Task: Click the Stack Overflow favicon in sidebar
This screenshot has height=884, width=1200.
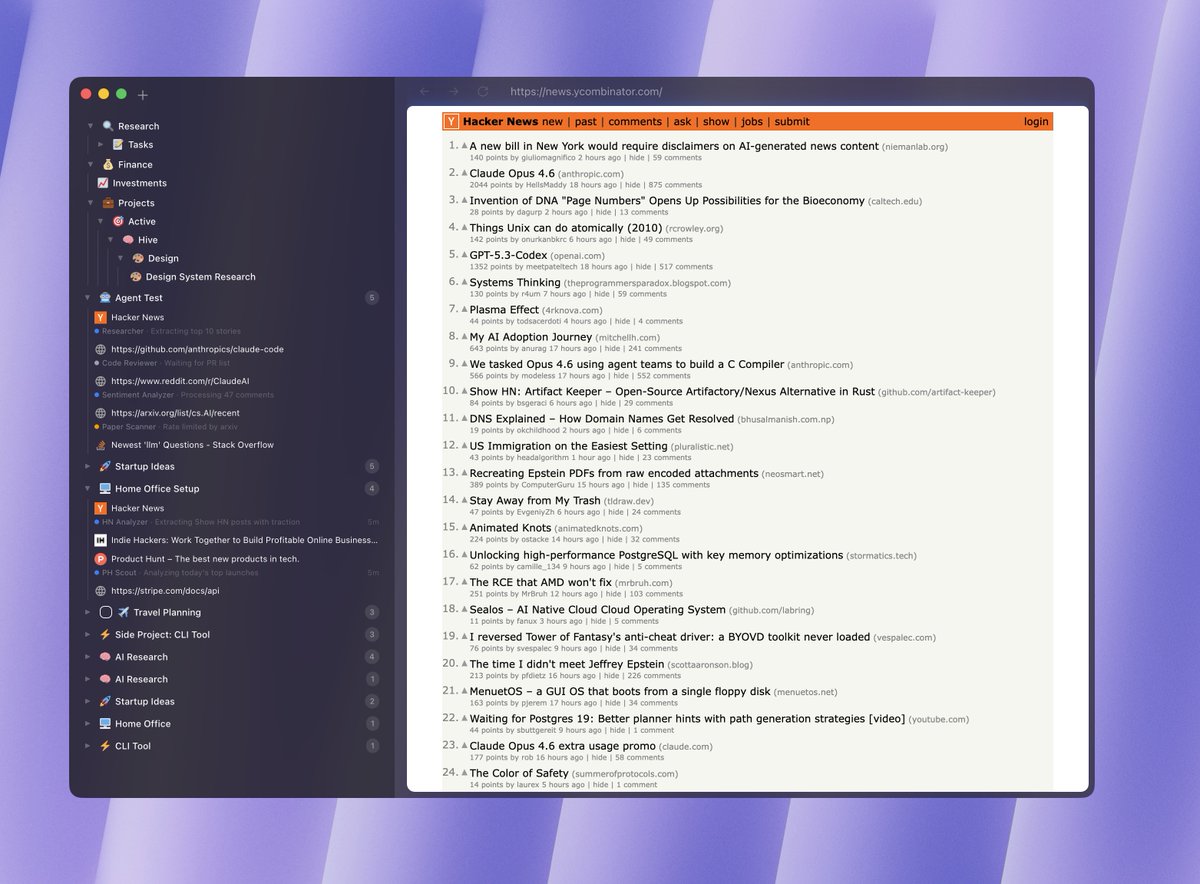Action: pyautogui.click(x=100, y=445)
